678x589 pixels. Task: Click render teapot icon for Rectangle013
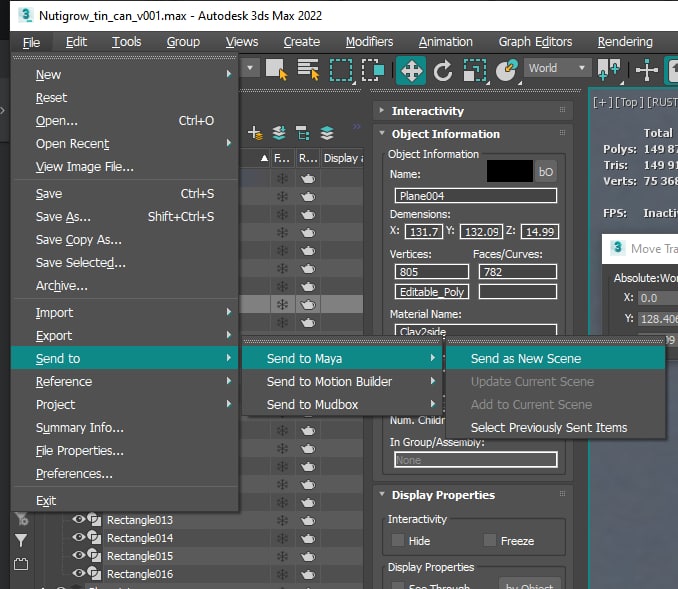308,520
